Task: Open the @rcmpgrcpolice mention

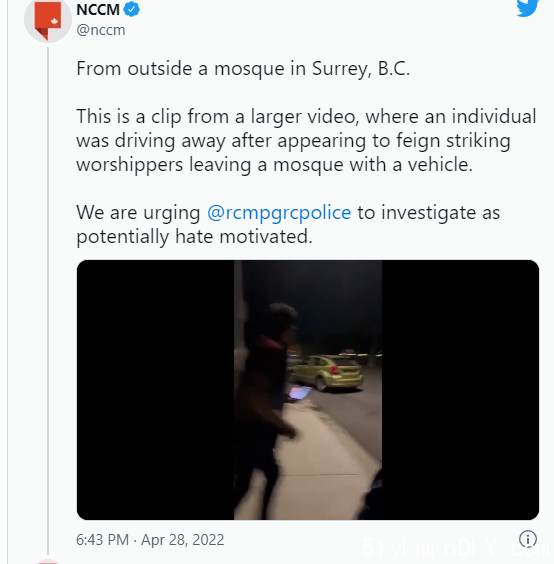Action: coord(279,213)
